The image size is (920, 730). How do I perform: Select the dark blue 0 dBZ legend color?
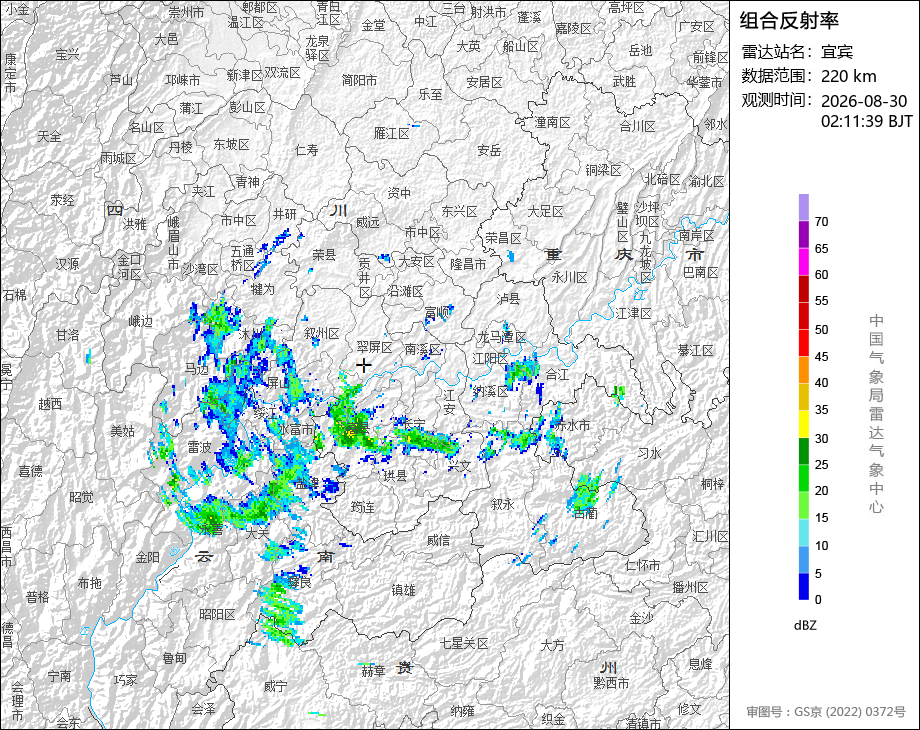[804, 586]
